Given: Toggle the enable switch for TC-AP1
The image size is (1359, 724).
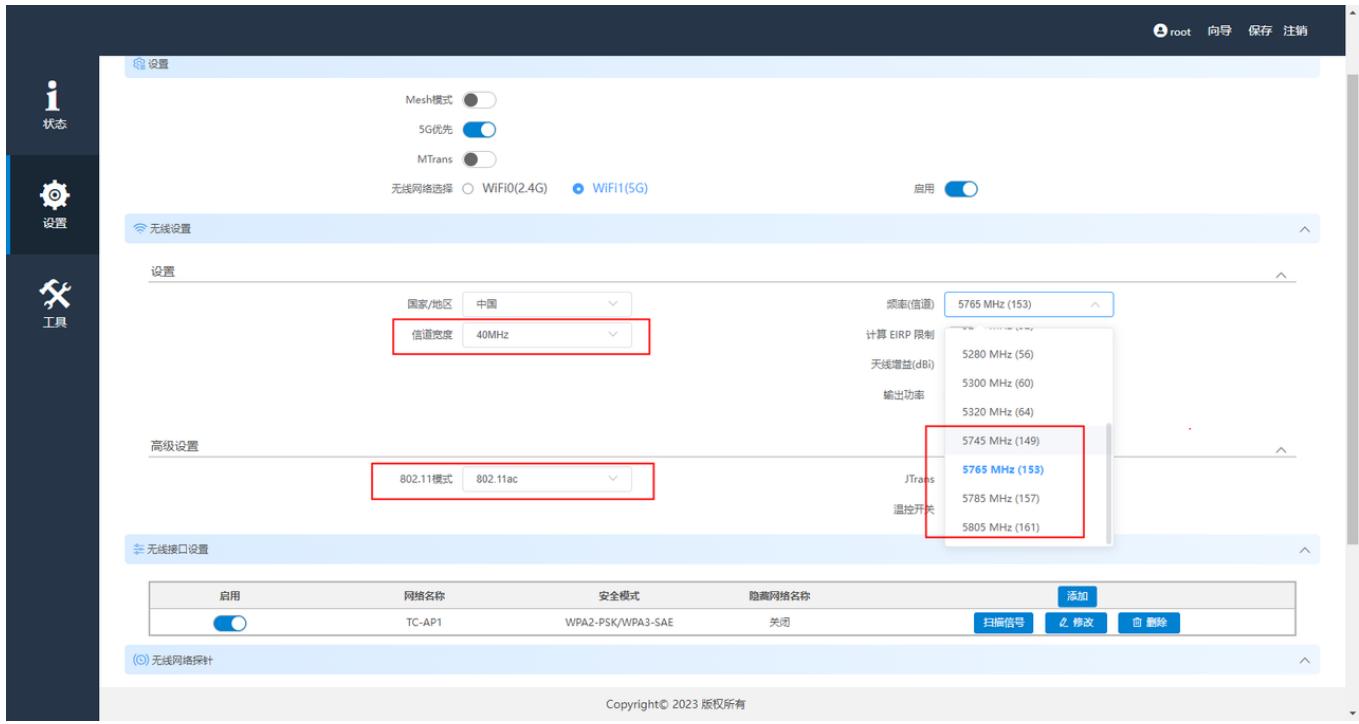Looking at the screenshot, I should [230, 623].
